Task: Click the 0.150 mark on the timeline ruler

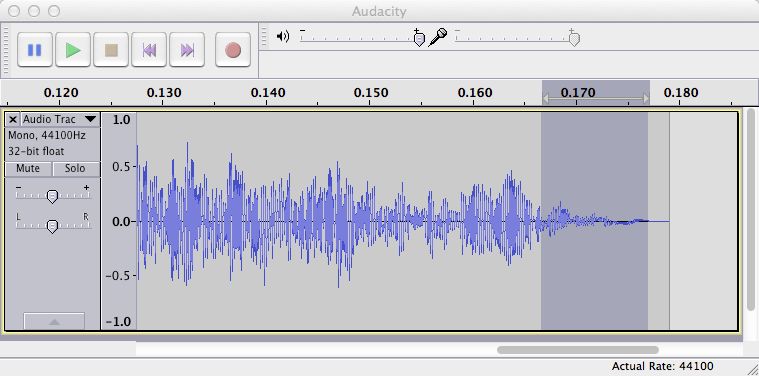Action: 370,92
